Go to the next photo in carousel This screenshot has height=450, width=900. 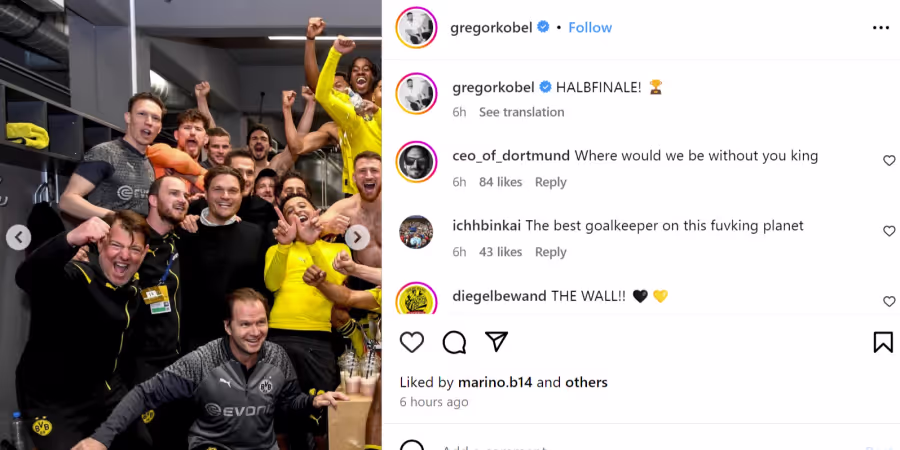(x=357, y=237)
